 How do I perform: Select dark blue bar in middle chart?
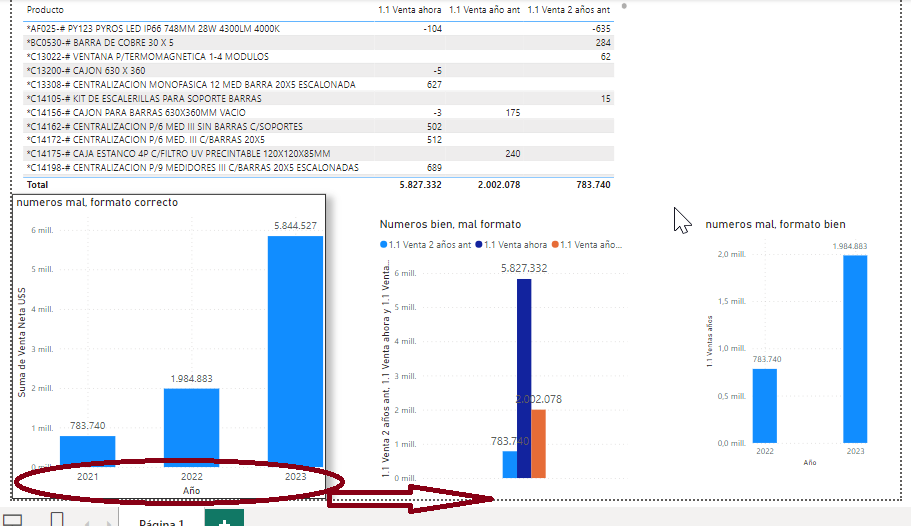coord(524,378)
